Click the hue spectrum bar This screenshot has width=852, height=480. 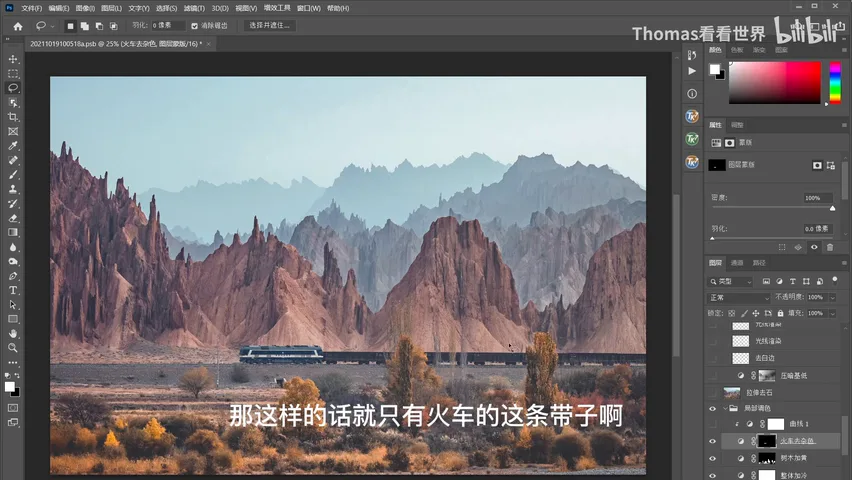click(835, 82)
